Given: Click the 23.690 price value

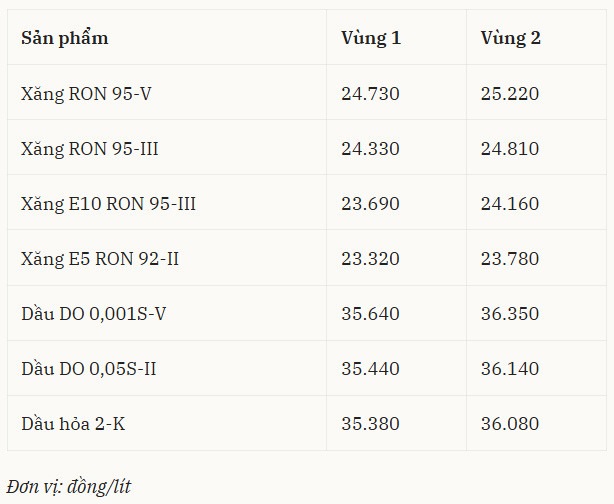Looking at the screenshot, I should (x=370, y=204).
